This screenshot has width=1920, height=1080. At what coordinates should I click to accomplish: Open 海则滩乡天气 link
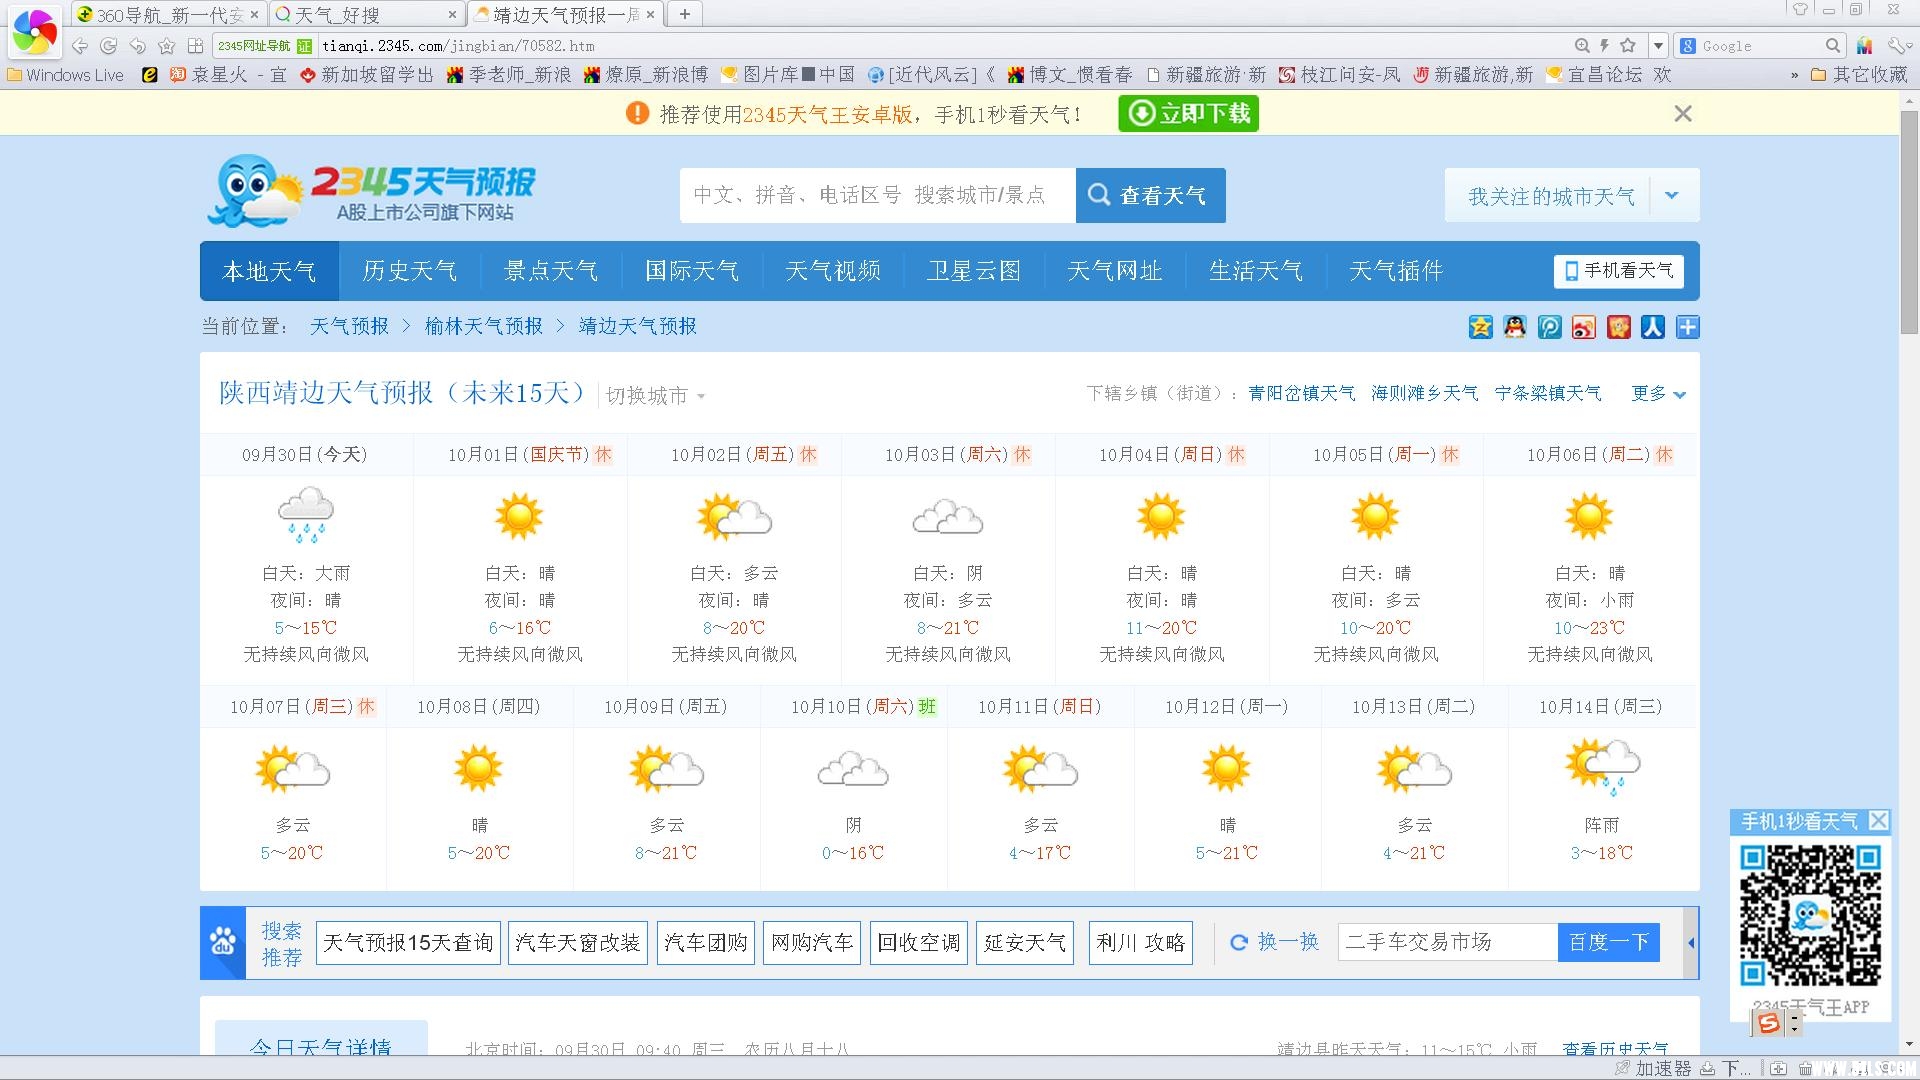(1424, 394)
